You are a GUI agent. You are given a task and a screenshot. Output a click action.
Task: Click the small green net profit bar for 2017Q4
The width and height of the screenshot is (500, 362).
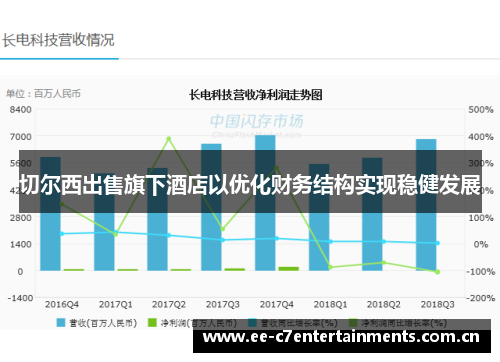pos(289,269)
